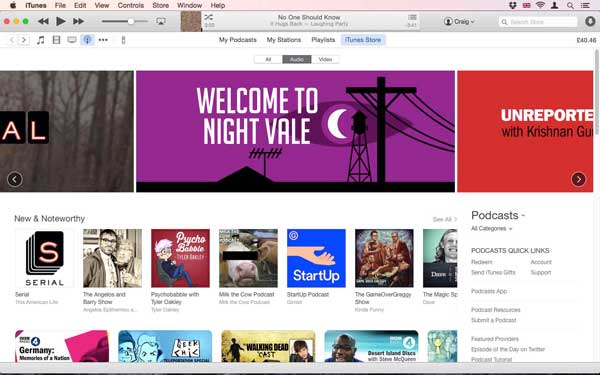Open the Podcasts App link
Screen dimensions: 600x375
489,291
